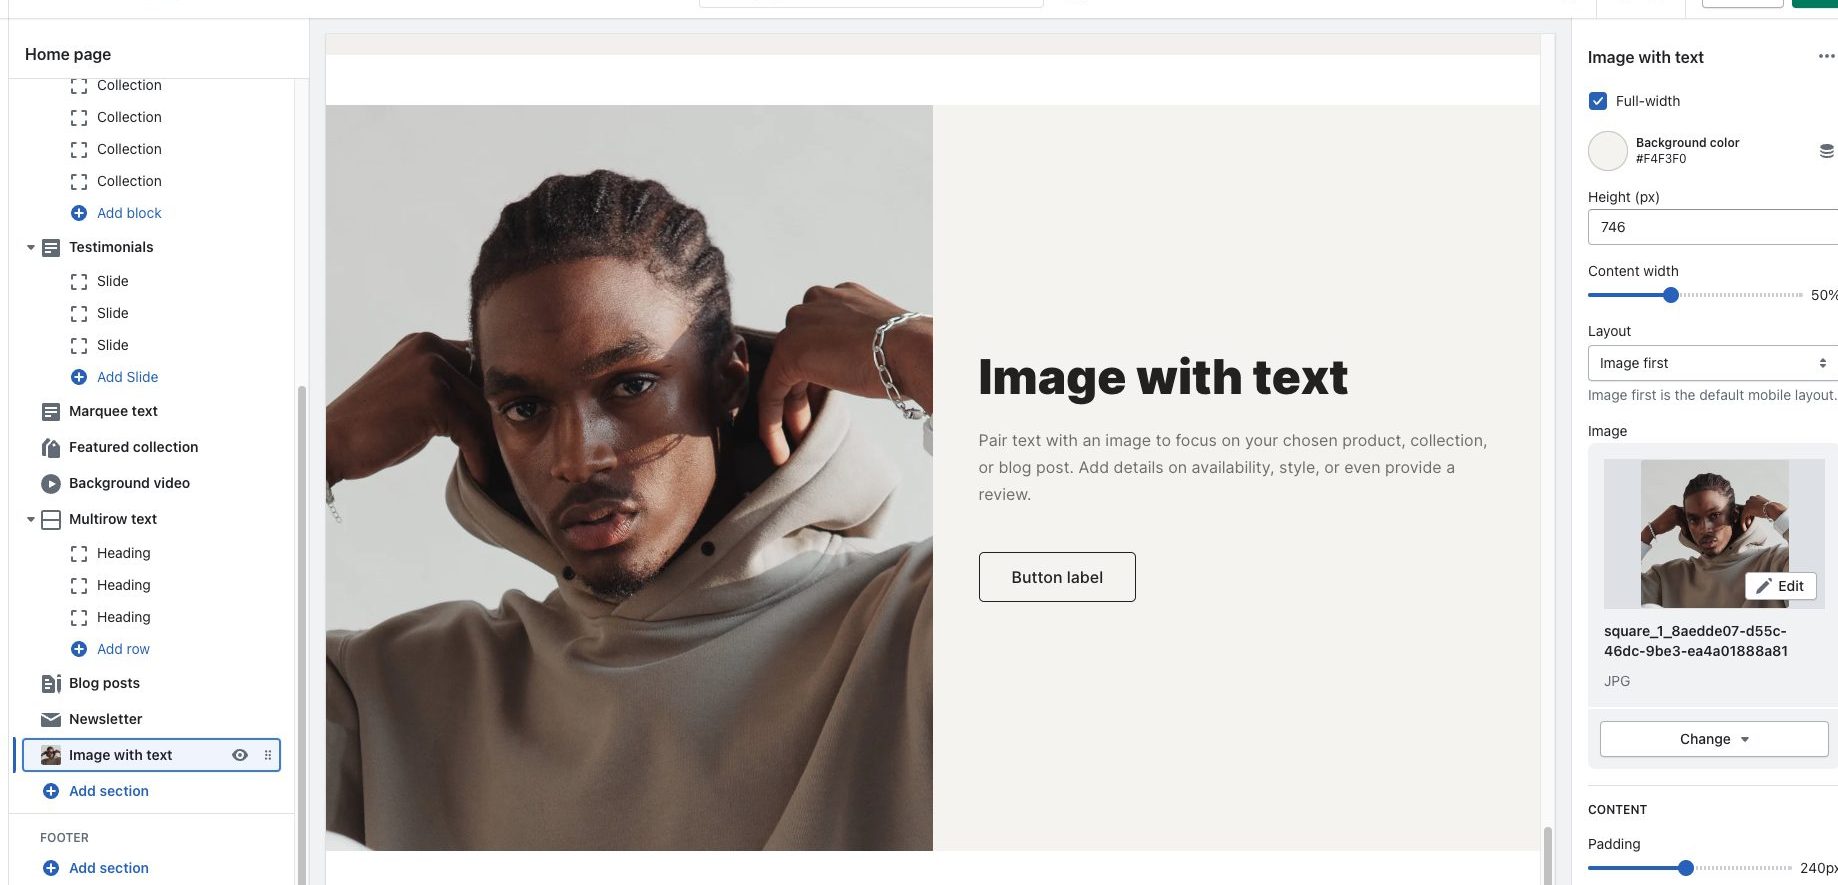Viewport: 1838px width, 885px height.
Task: Click the Newsletter envelope icon
Action: (x=51, y=720)
